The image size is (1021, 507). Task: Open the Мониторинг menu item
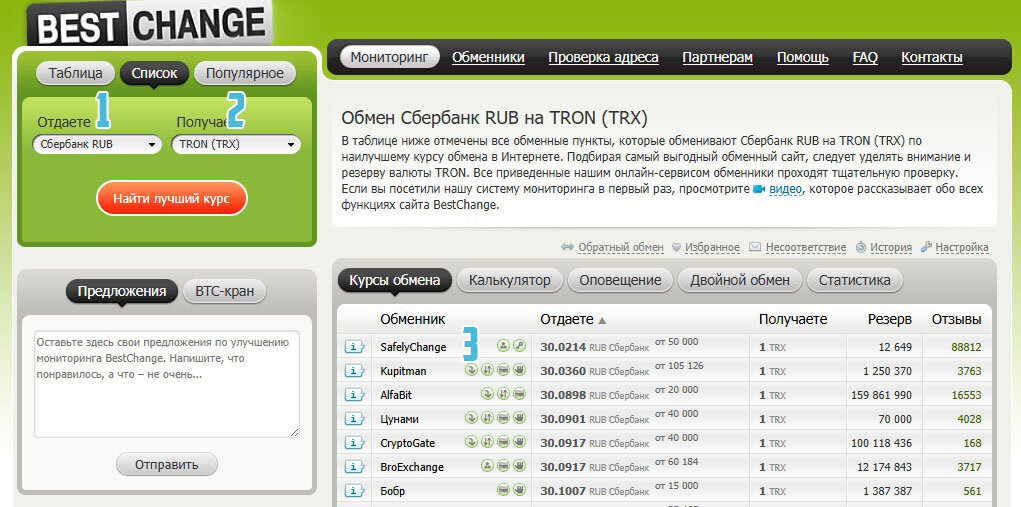(x=389, y=57)
